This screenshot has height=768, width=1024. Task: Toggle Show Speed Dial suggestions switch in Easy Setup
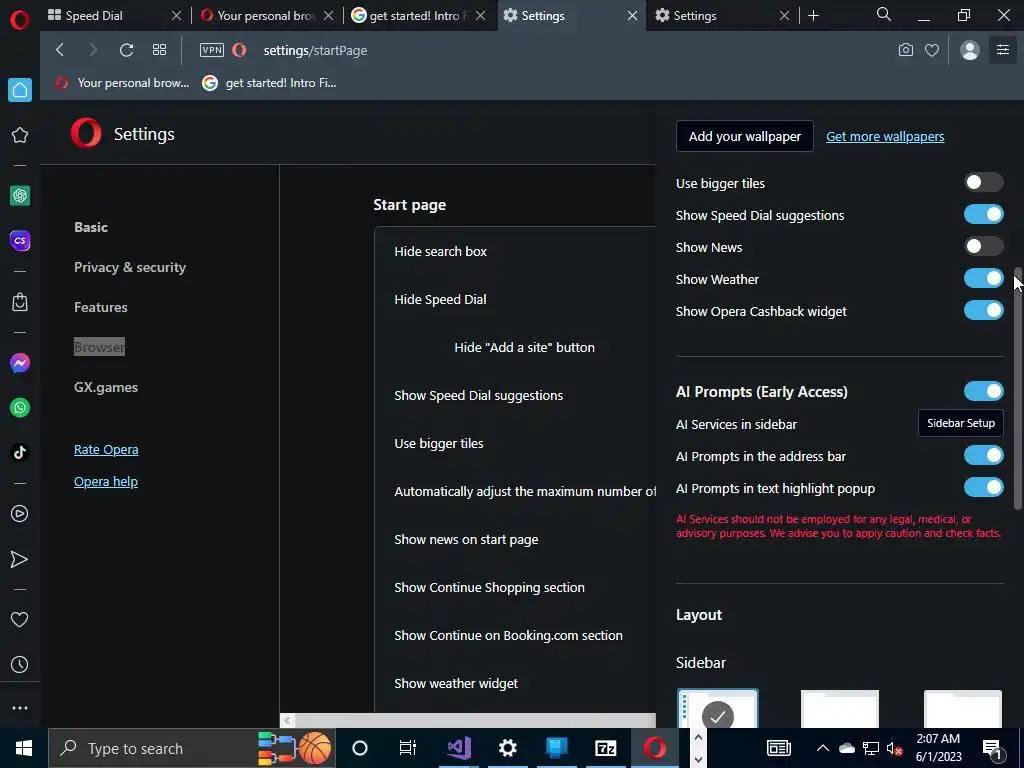984,215
